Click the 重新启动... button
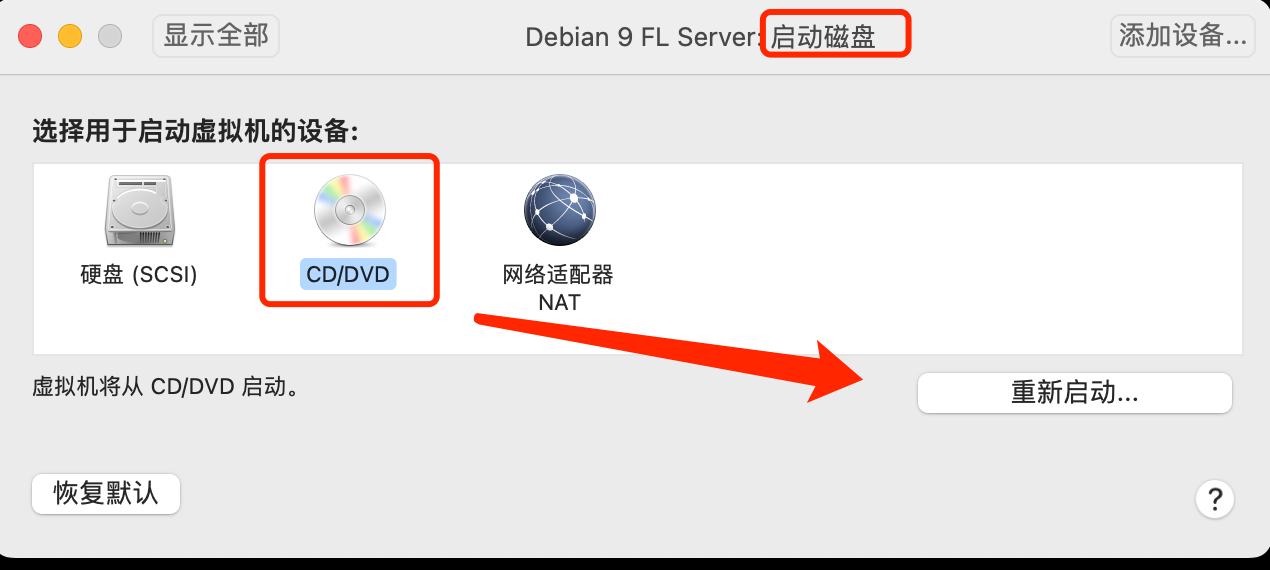1270x570 pixels. (x=1074, y=393)
